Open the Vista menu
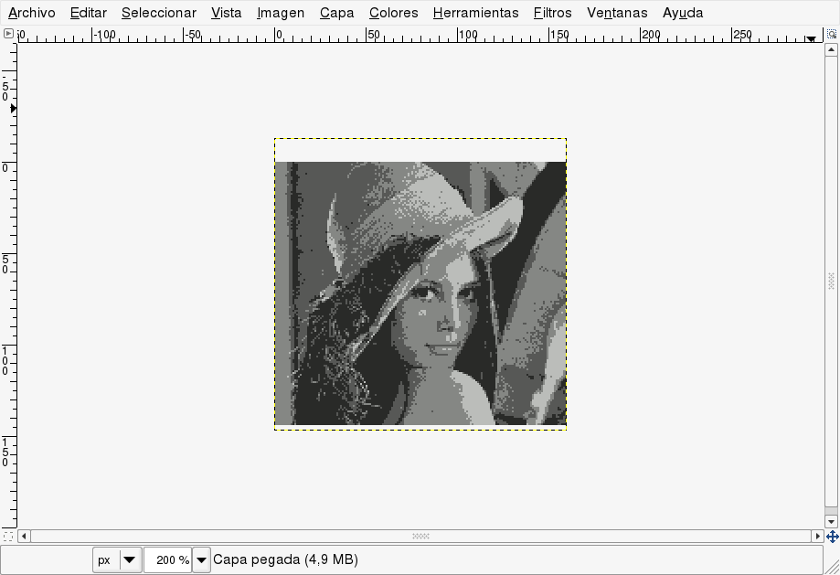Viewport: 840px width, 575px height. 226,13
